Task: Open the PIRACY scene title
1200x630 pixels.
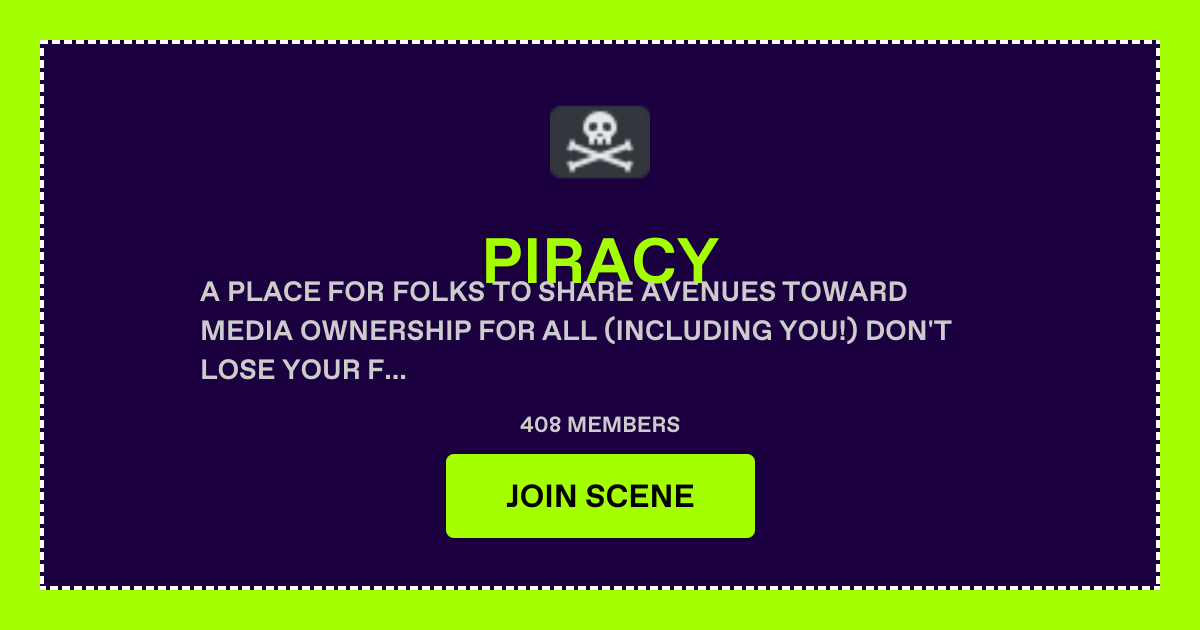Action: click(x=600, y=261)
